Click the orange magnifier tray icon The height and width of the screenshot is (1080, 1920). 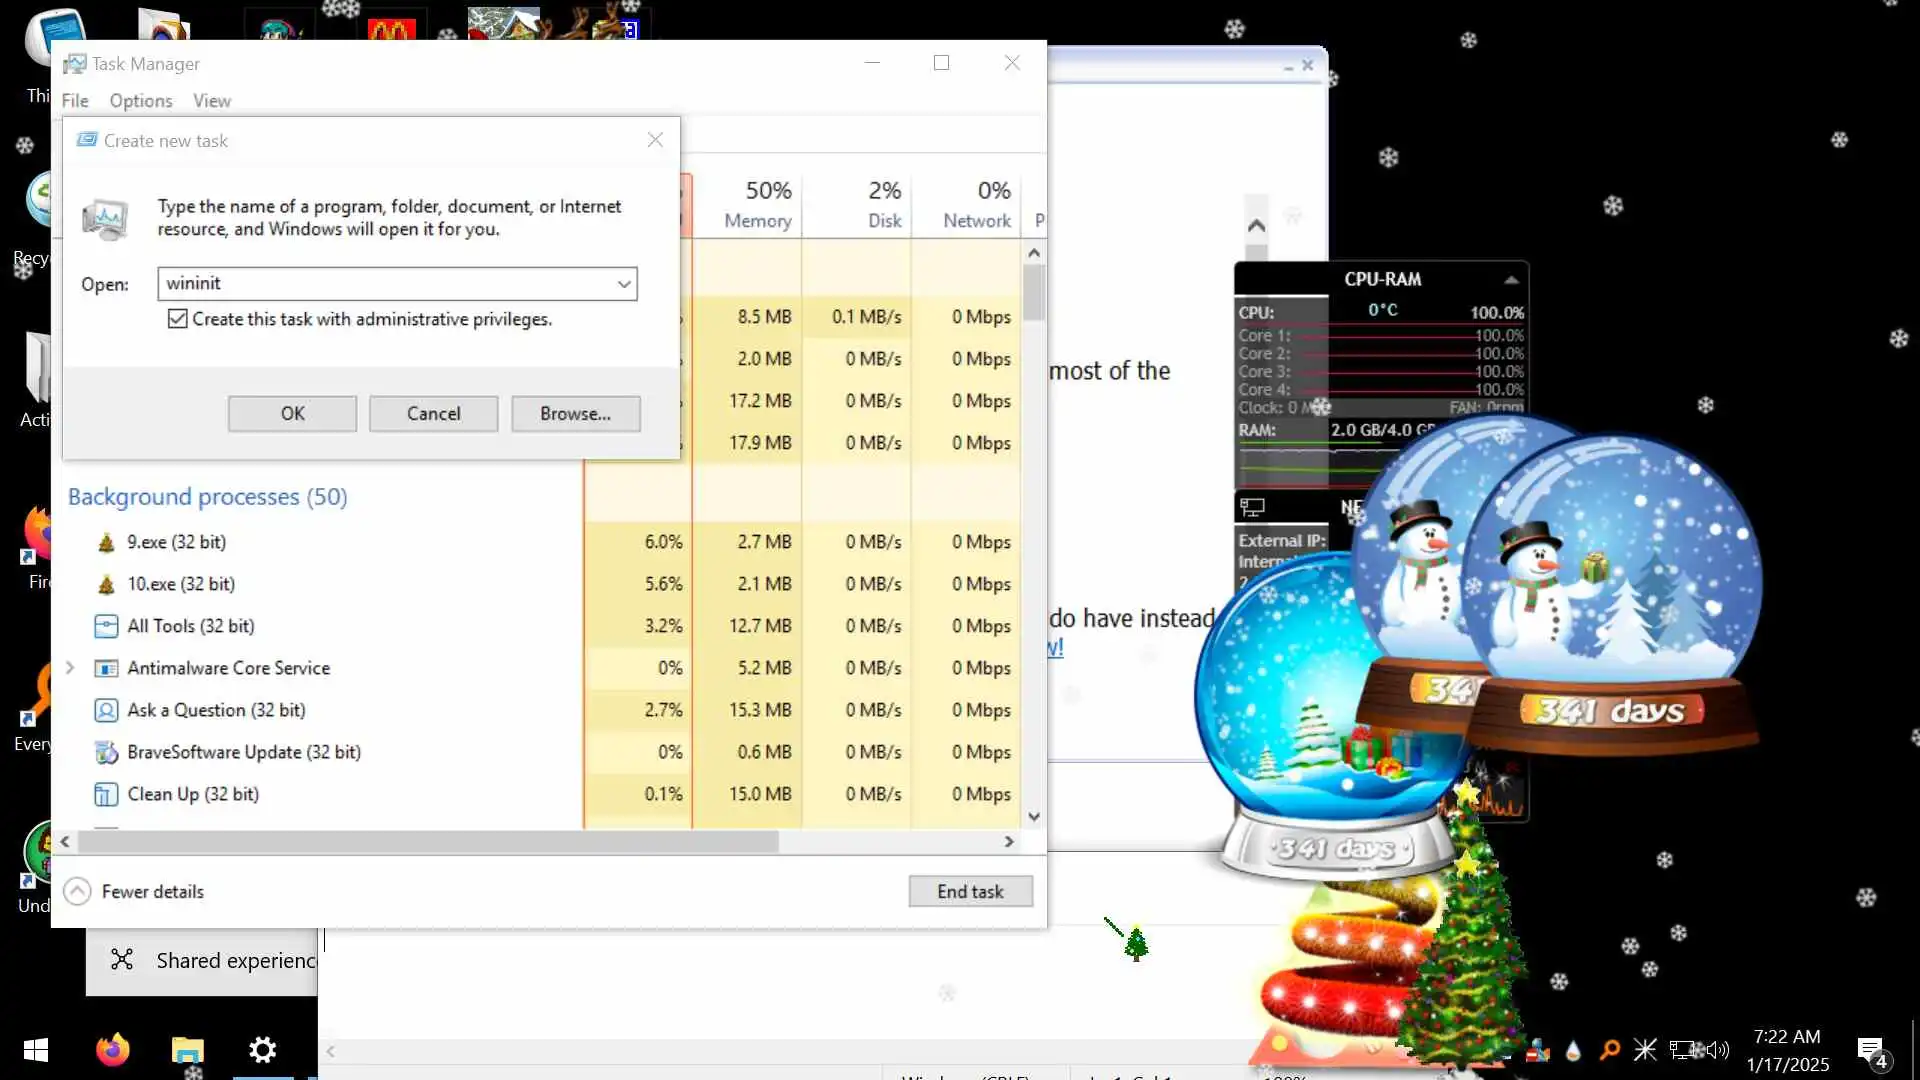click(x=1609, y=1050)
